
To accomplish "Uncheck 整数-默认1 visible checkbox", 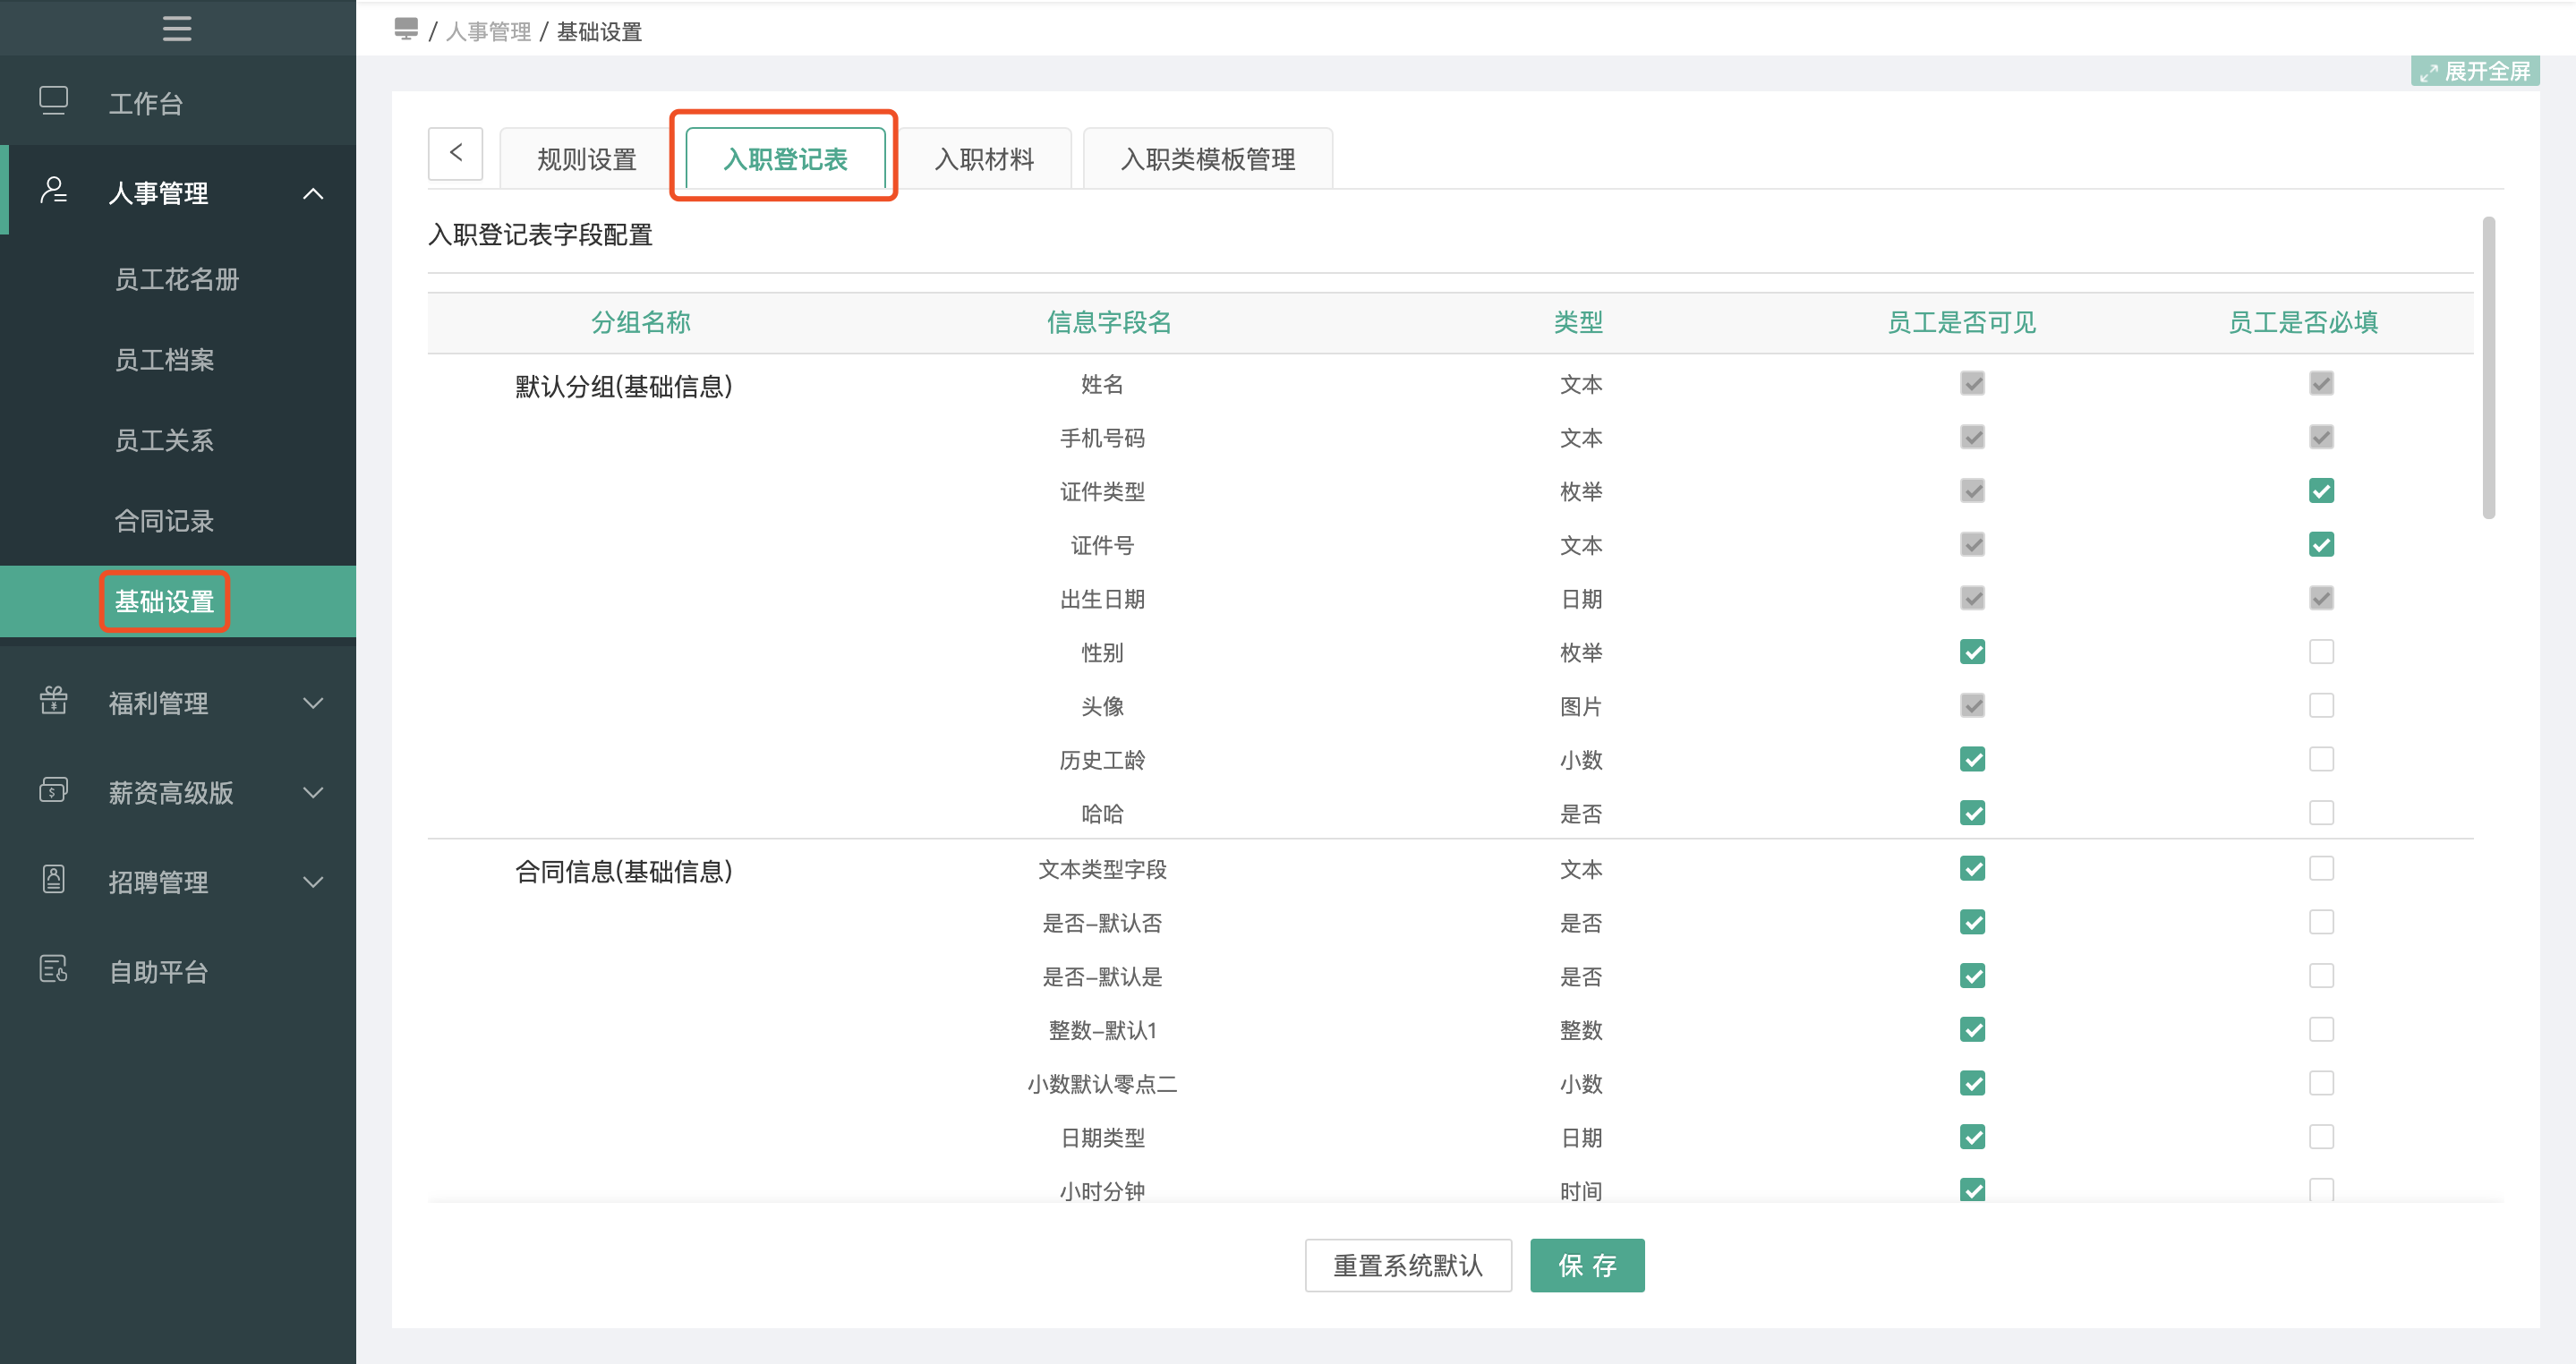I will tap(1972, 1030).
